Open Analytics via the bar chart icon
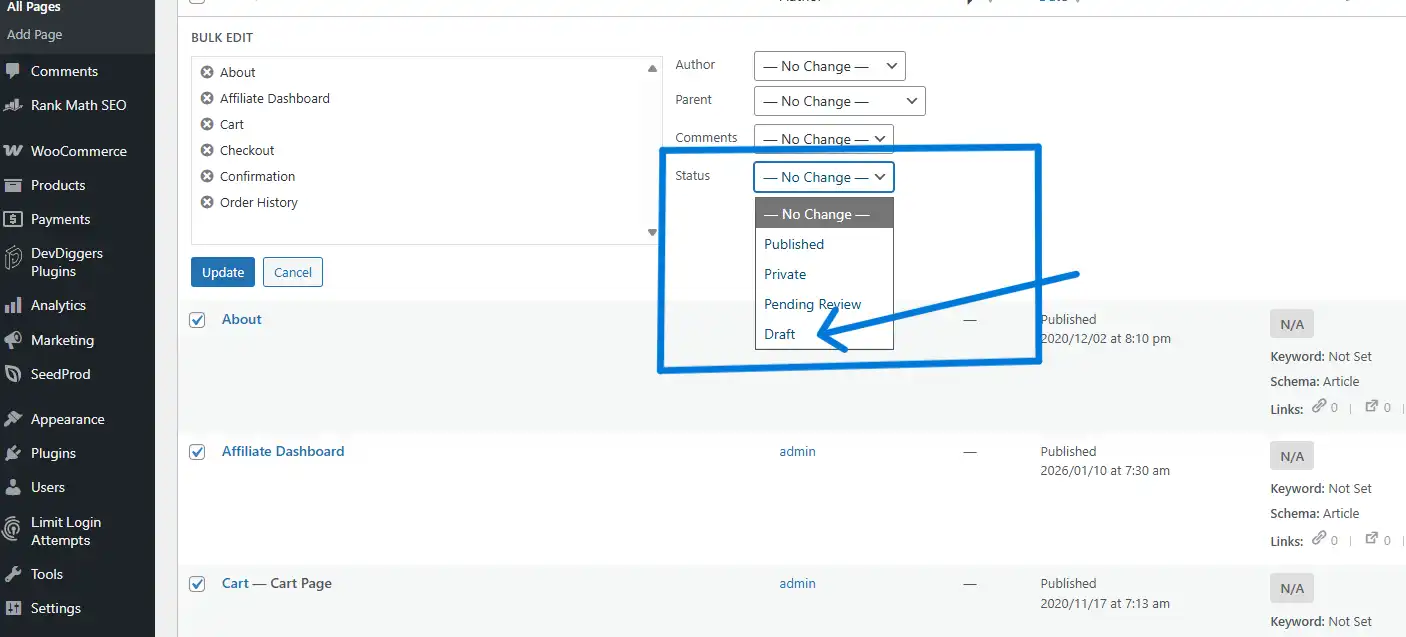Viewport: 1406px width, 637px height. [x=13, y=305]
